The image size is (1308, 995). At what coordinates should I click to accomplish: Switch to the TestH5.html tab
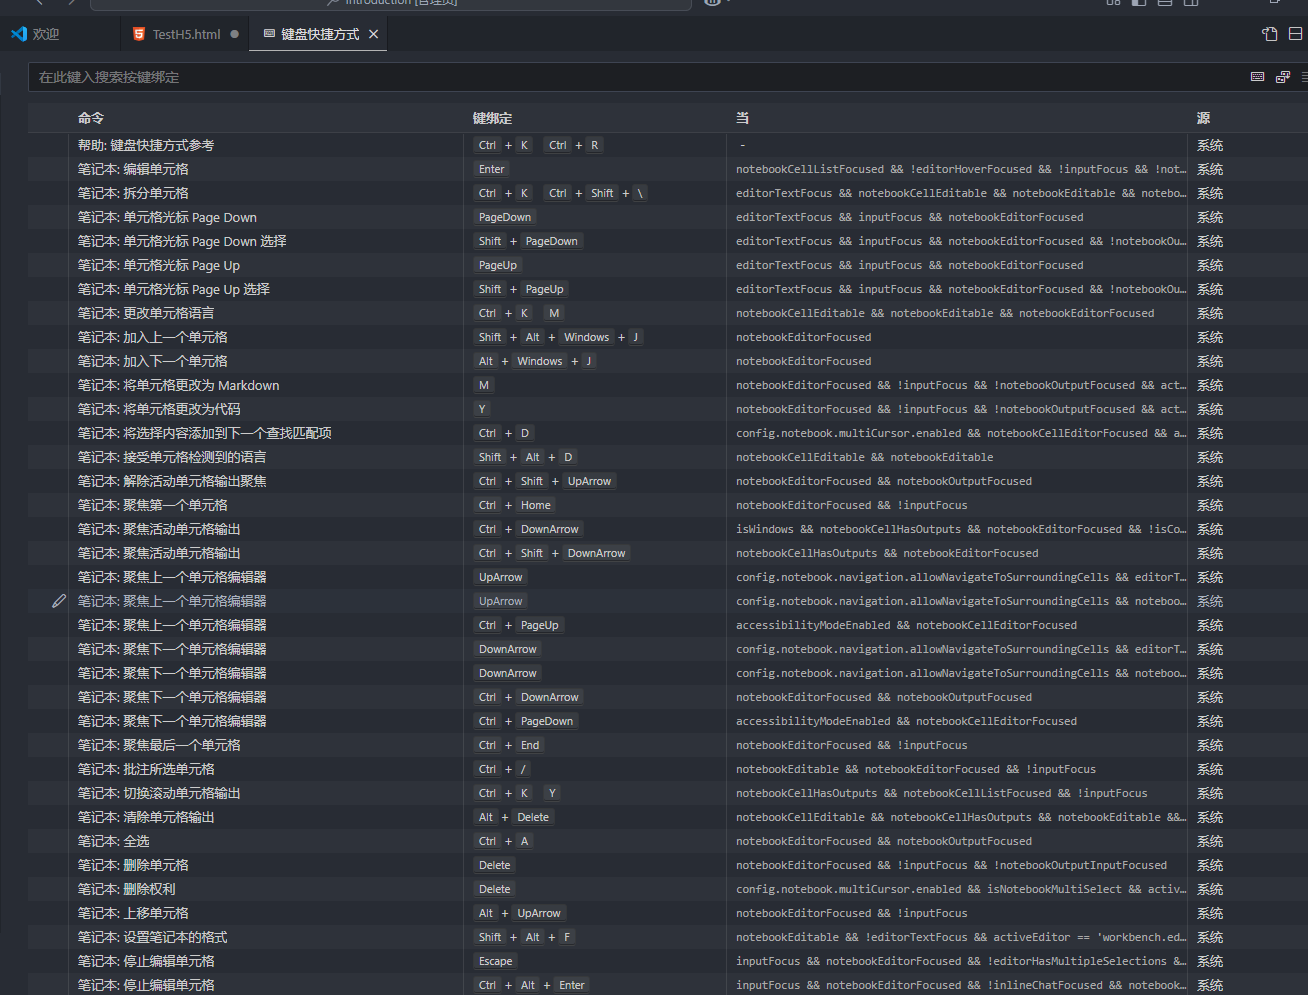[185, 34]
